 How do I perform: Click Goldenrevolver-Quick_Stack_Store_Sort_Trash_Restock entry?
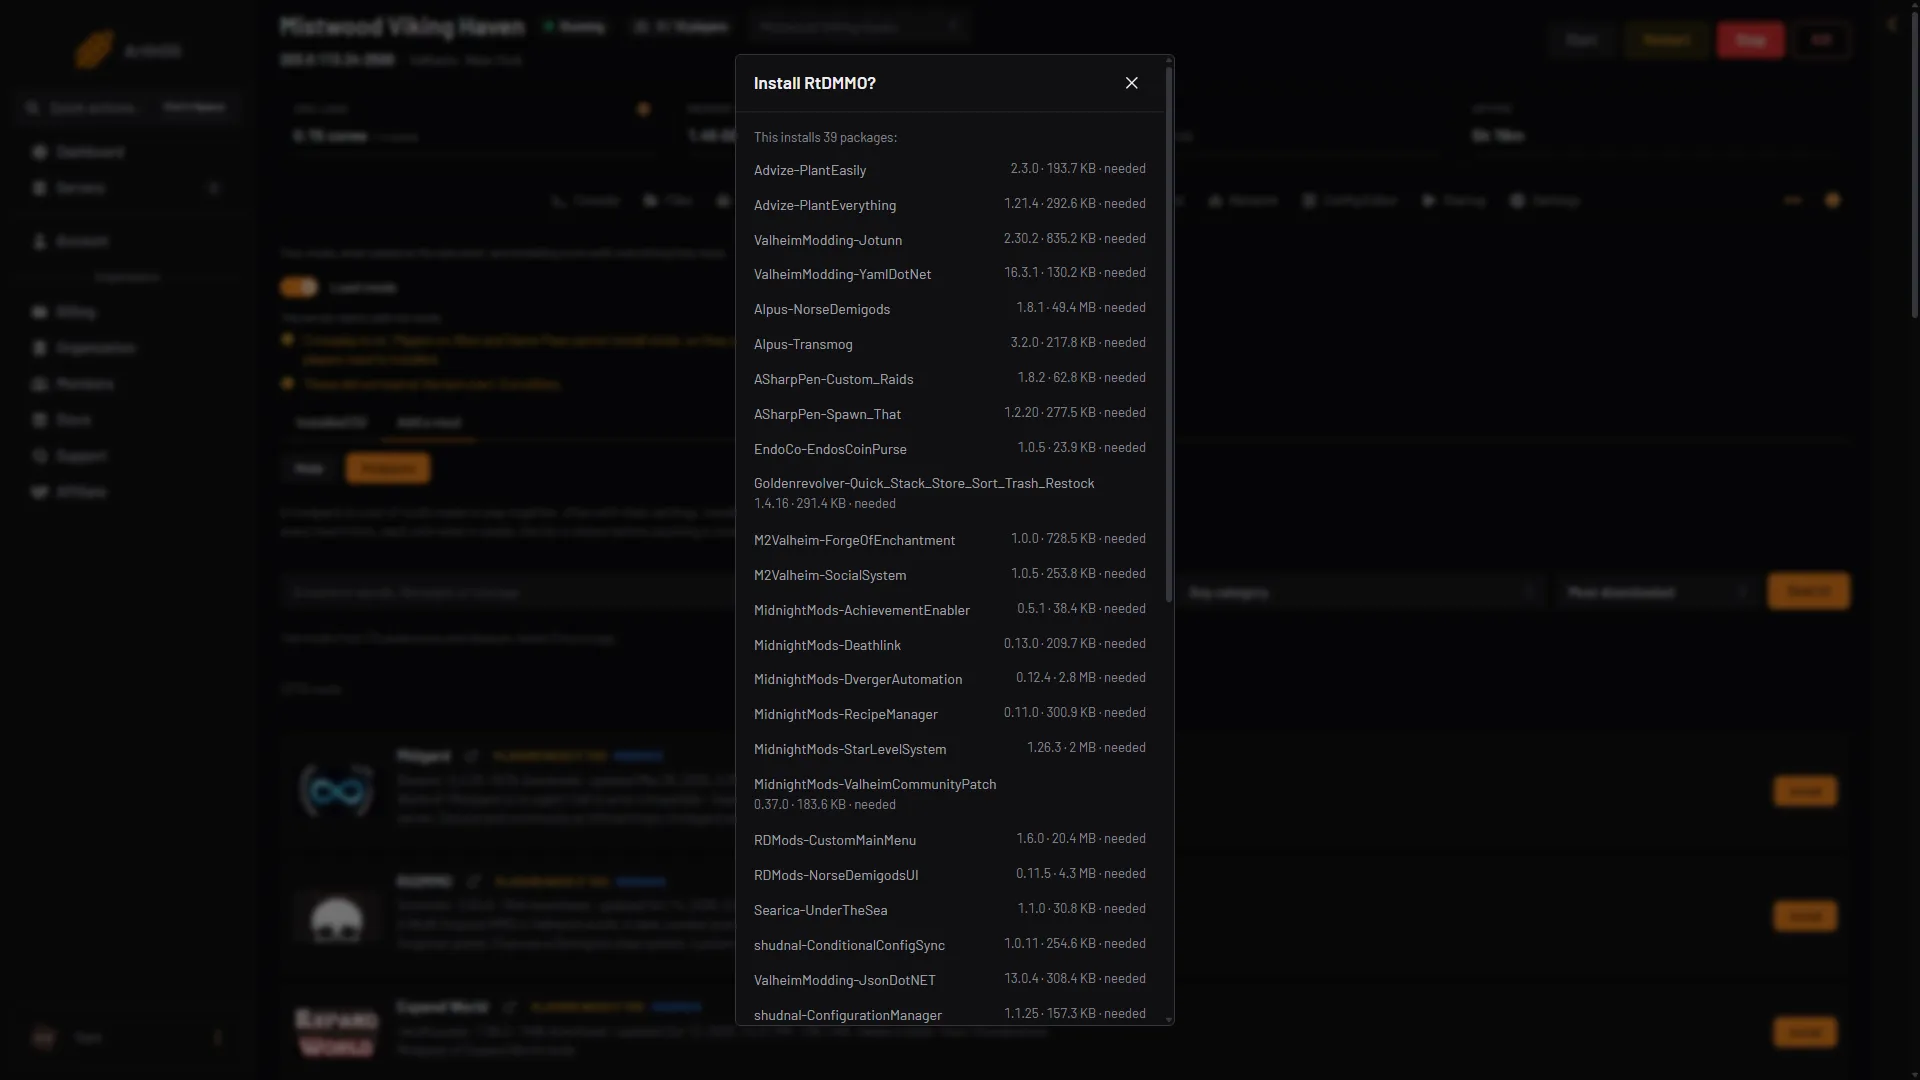coord(950,493)
